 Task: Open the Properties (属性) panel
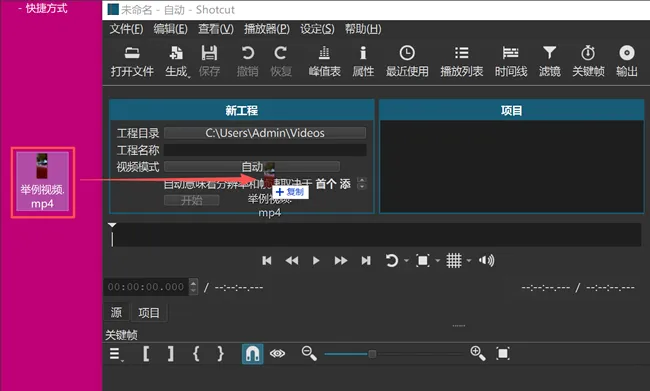click(x=363, y=61)
